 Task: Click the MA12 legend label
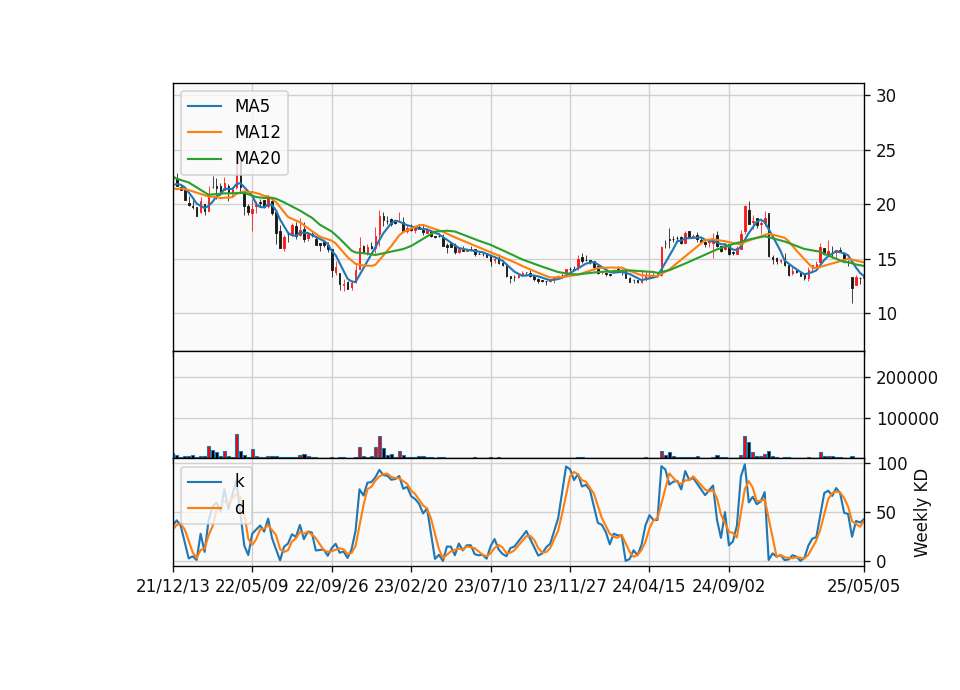point(257,132)
